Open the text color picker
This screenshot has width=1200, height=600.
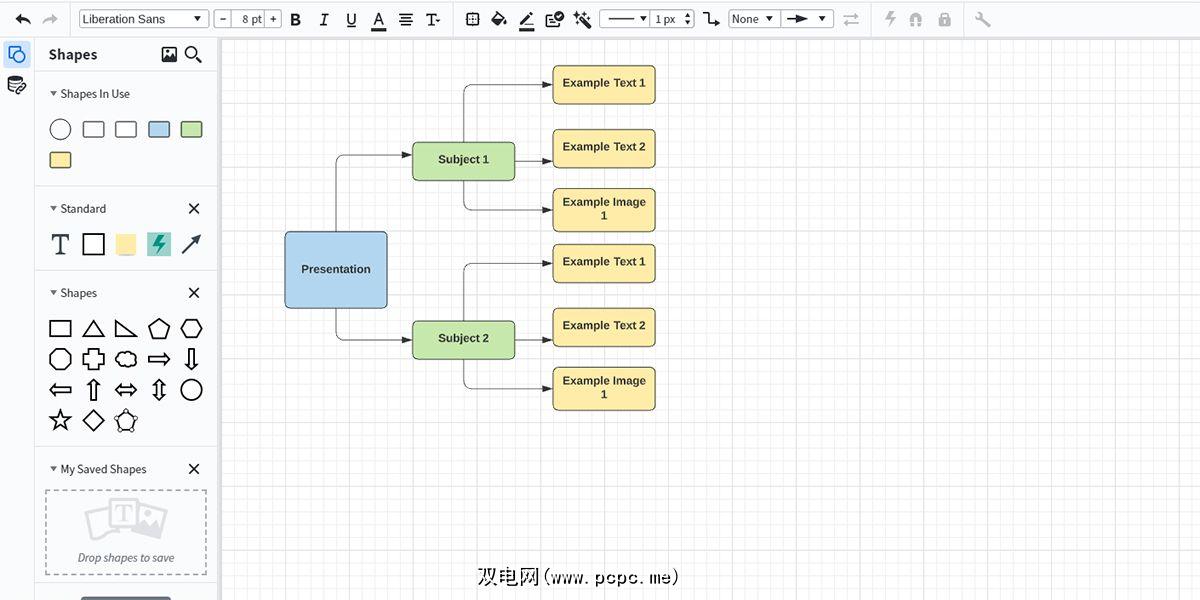[x=378, y=20]
